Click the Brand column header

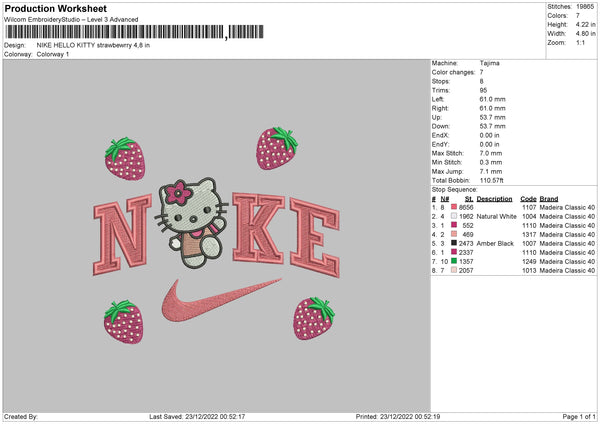[x=549, y=199]
